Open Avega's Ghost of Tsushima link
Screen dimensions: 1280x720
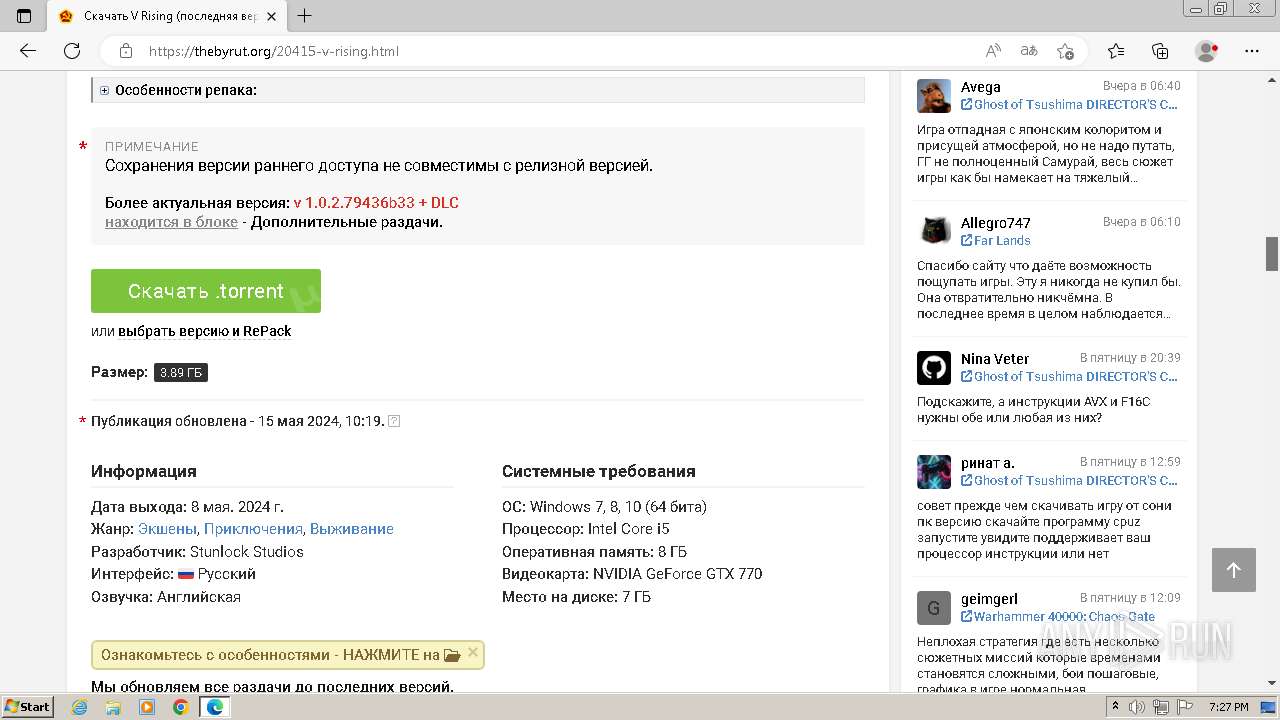point(1069,104)
